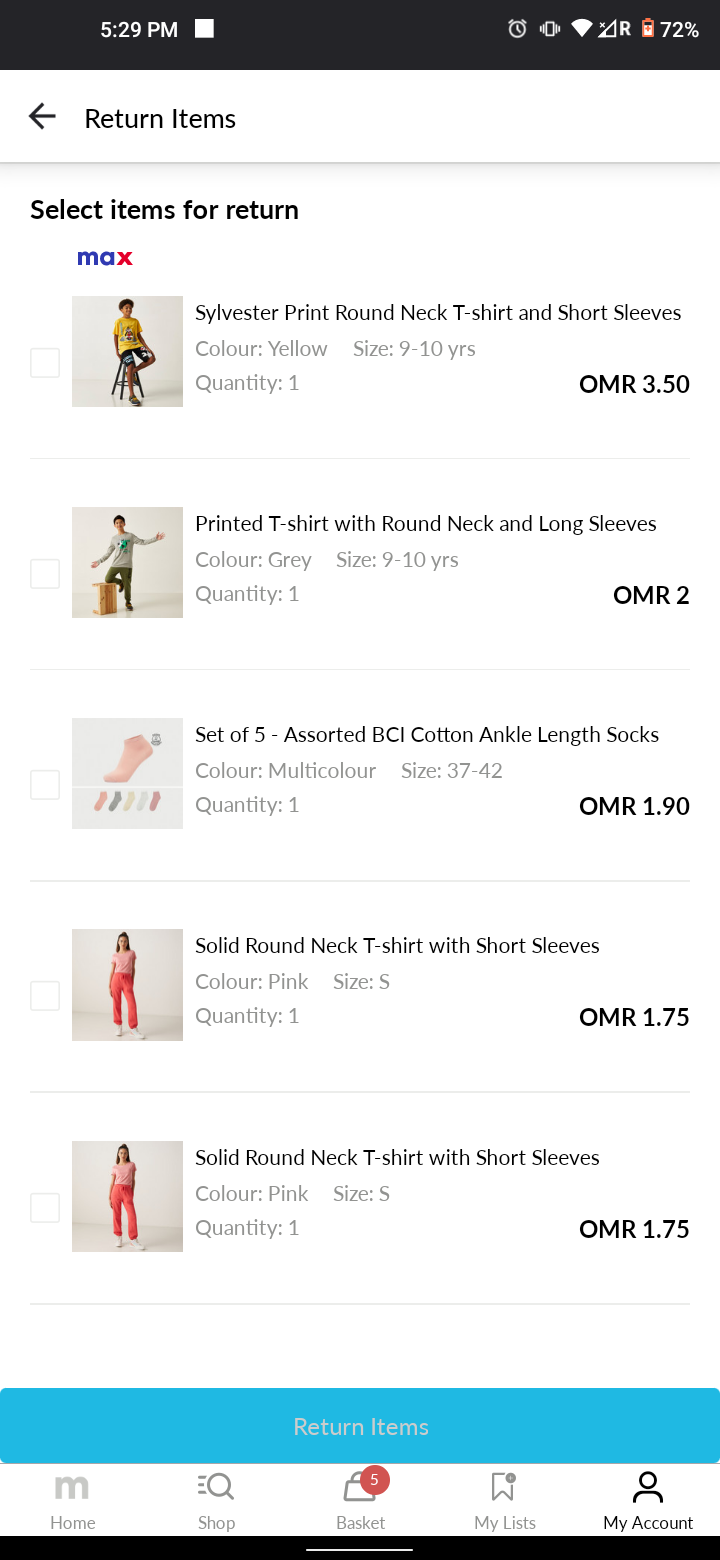Image resolution: width=720 pixels, height=1560 pixels.
Task: Tap the Sylvester Print T-shirt title
Action: [438, 313]
